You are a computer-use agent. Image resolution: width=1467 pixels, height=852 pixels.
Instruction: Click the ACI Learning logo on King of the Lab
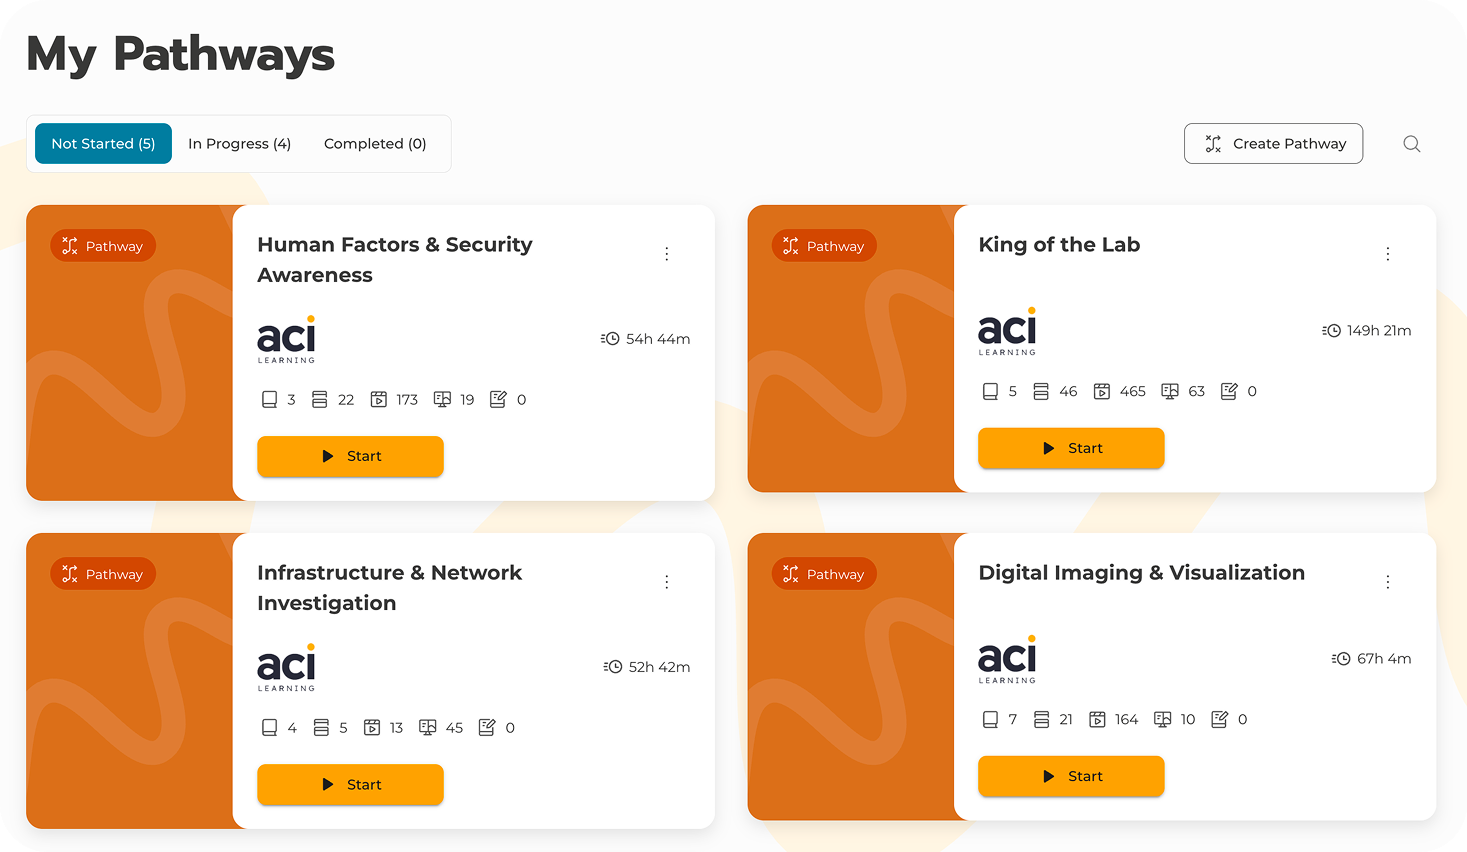point(1007,331)
